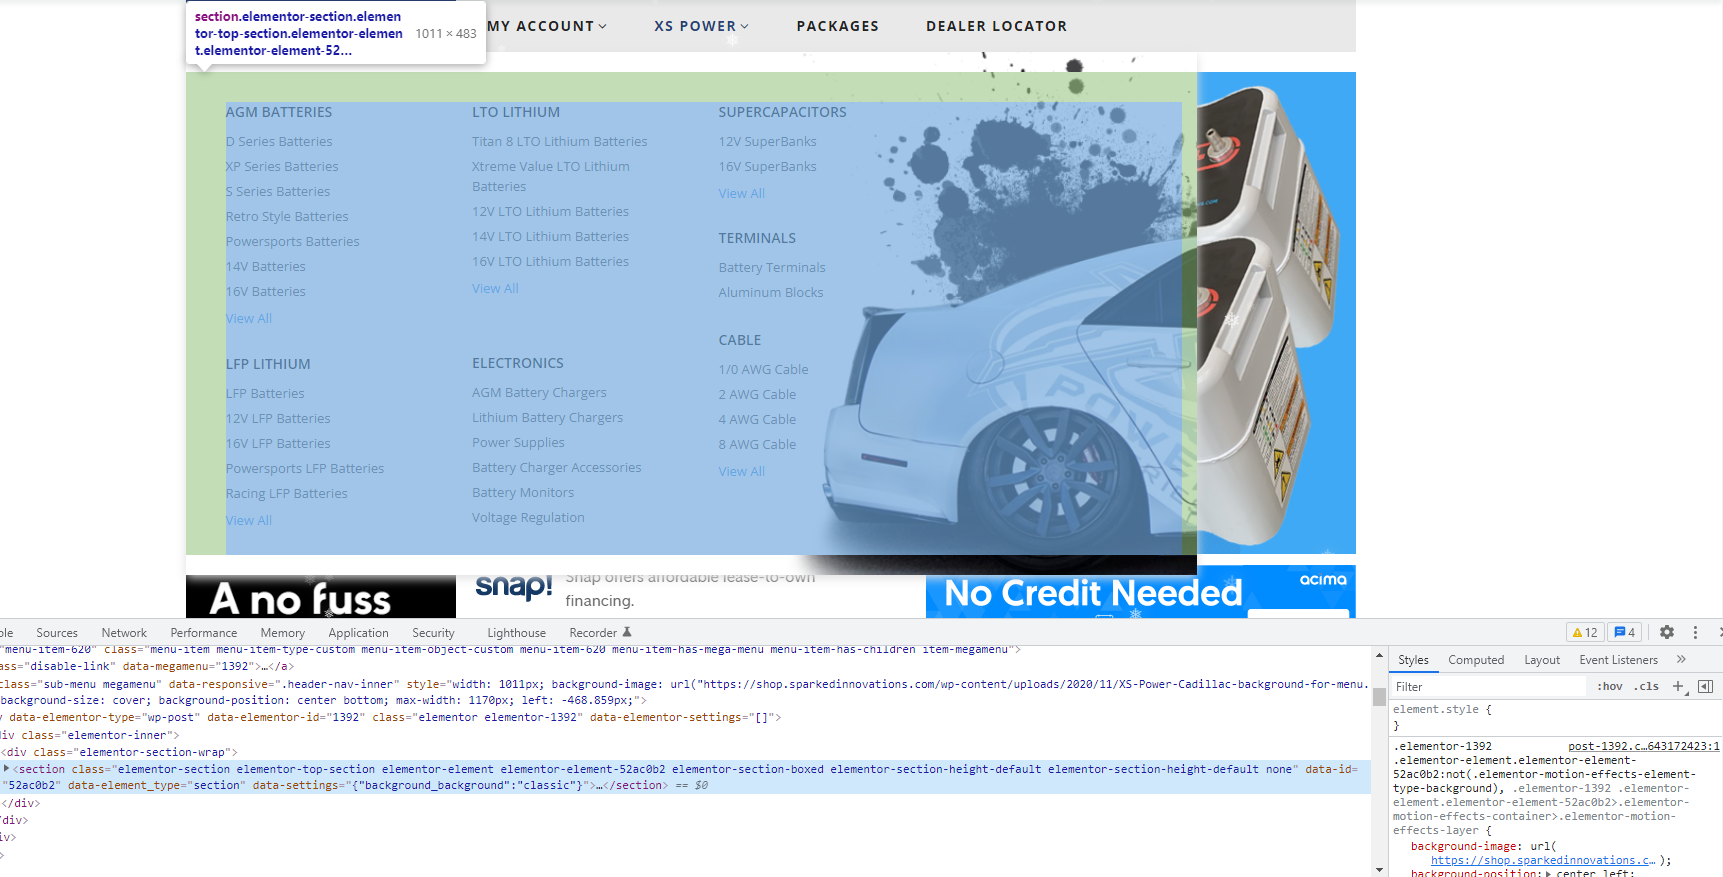Click View All under AGM Batteries

click(249, 319)
